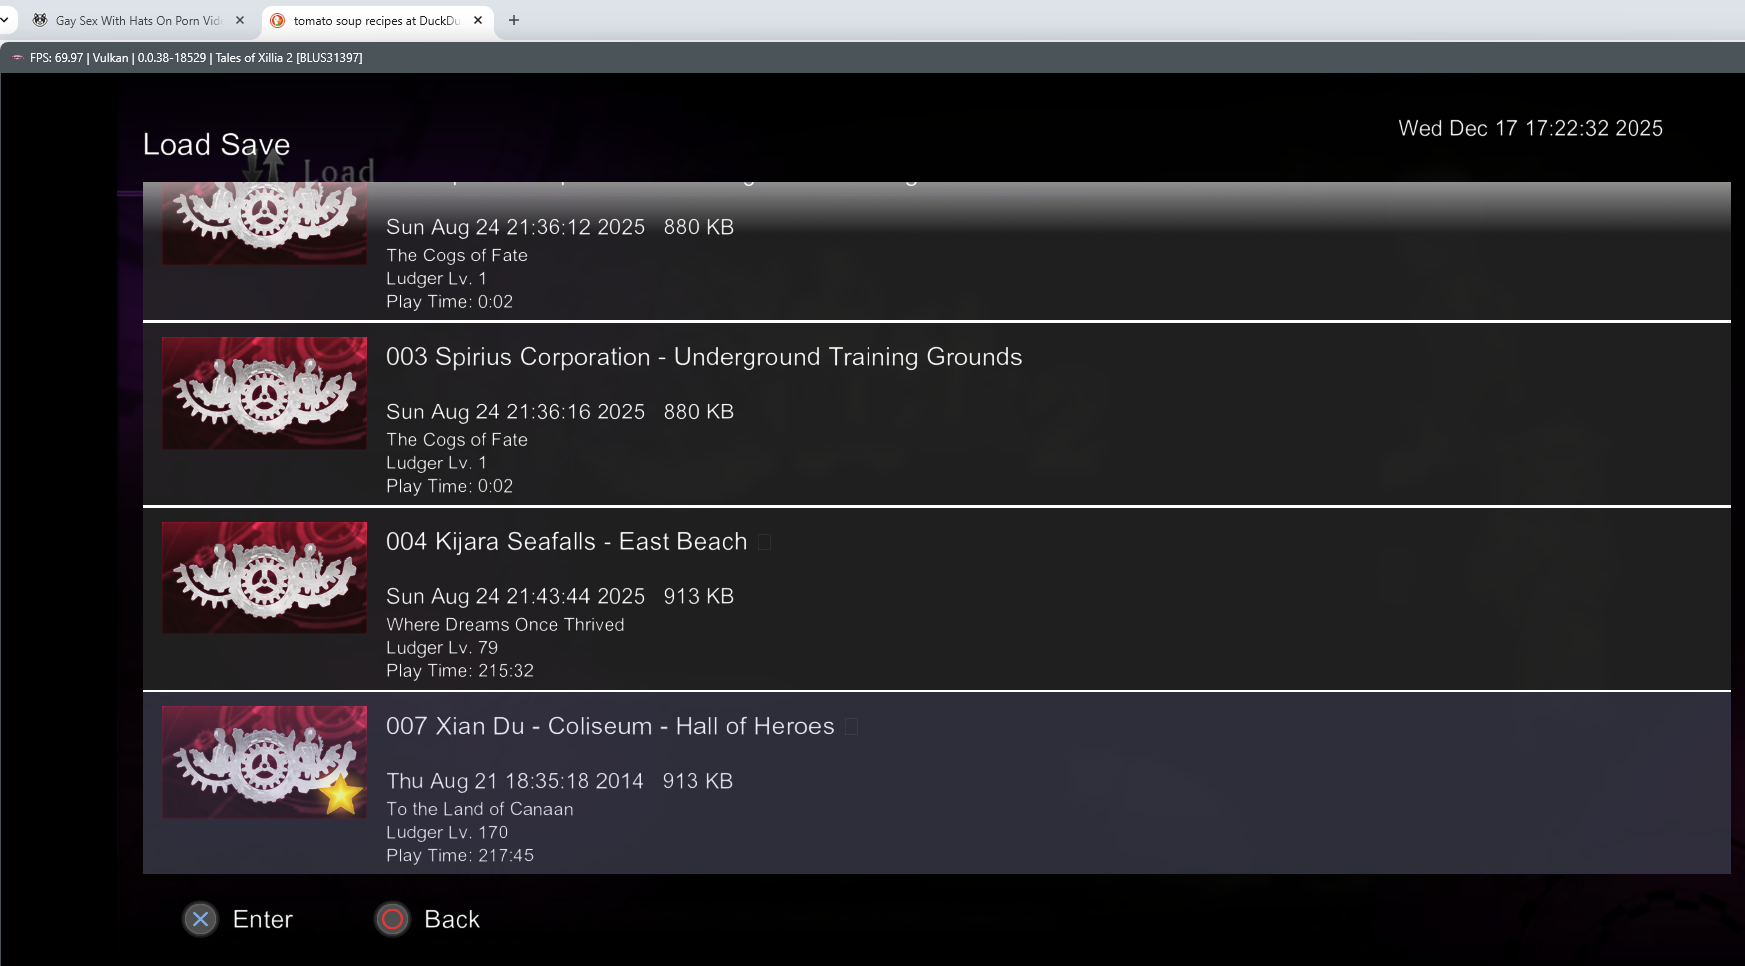Select the thumbnail of the 21:36:12 save

(x=264, y=223)
